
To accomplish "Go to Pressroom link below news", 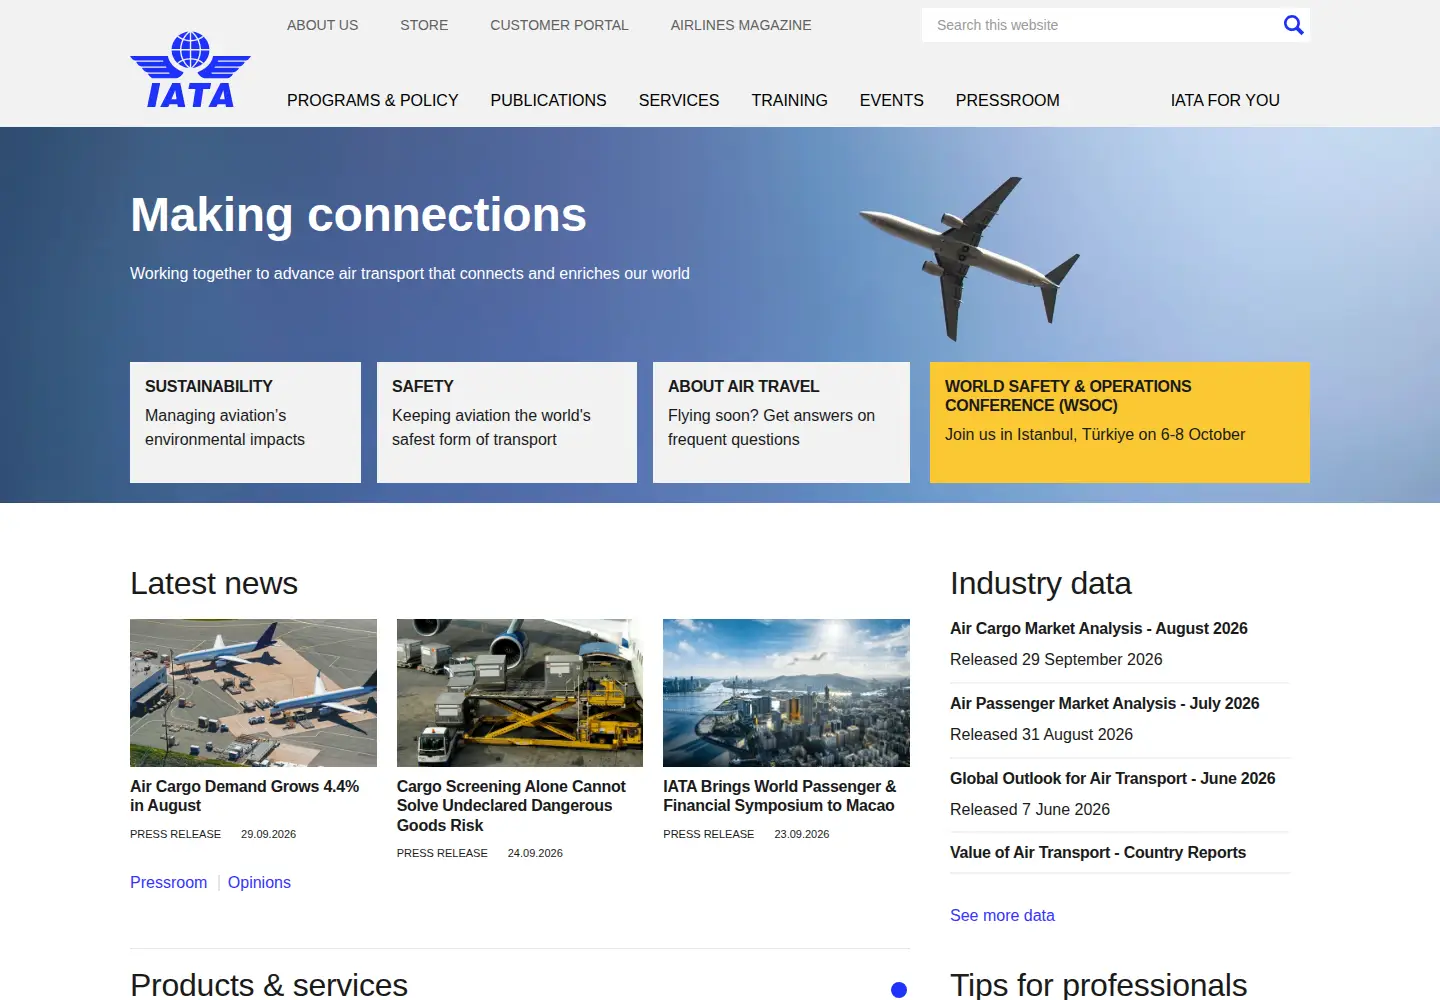I will [169, 882].
